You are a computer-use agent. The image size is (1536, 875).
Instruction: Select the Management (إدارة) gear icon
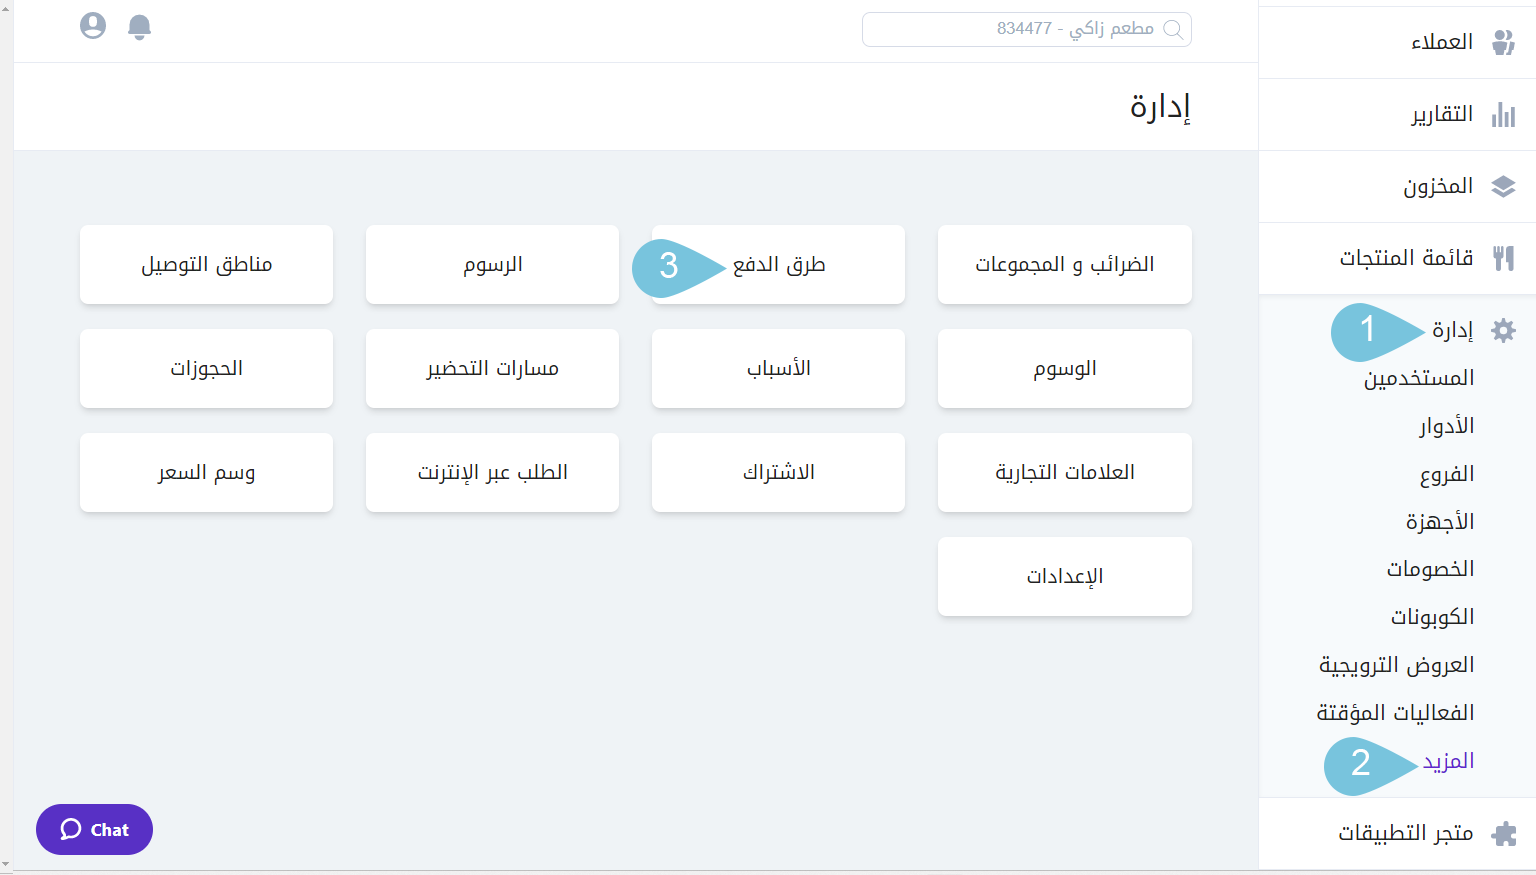tap(1504, 329)
